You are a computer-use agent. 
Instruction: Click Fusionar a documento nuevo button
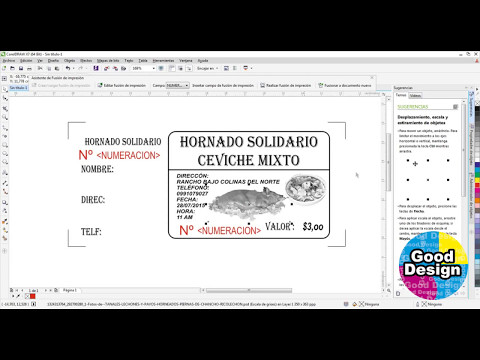pyautogui.click(x=345, y=85)
